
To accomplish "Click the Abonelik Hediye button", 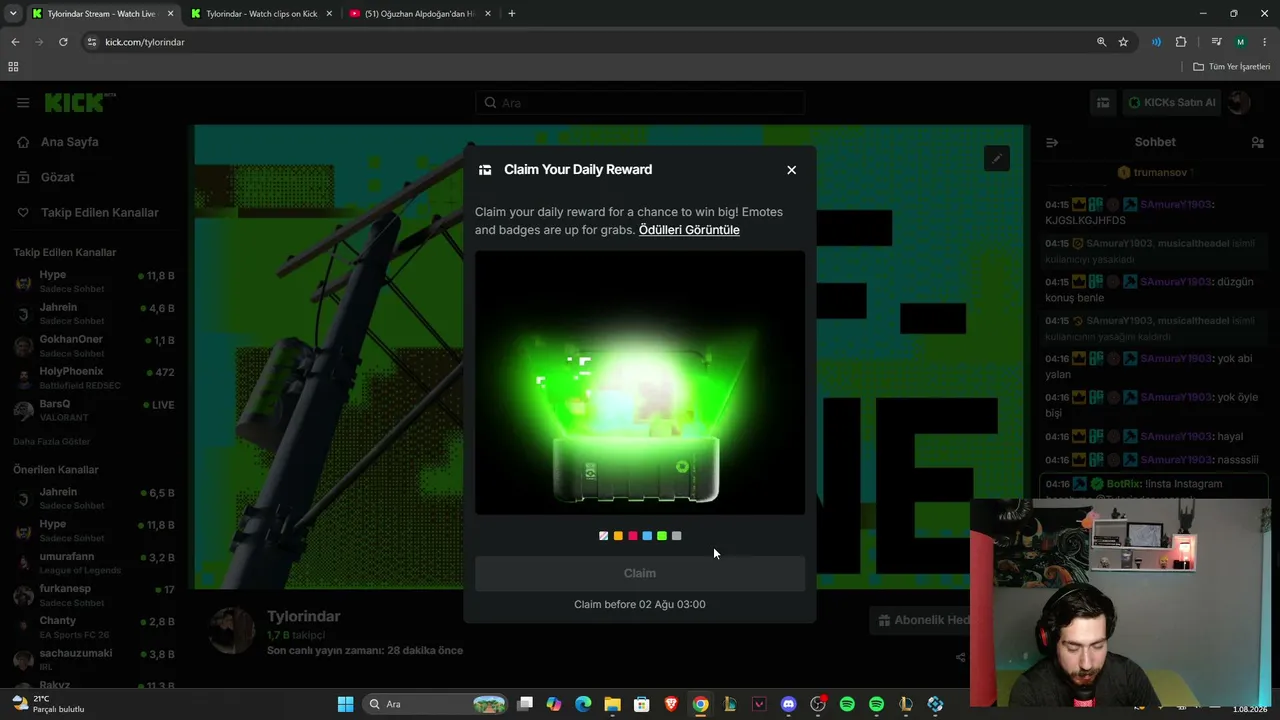I will click(919, 620).
